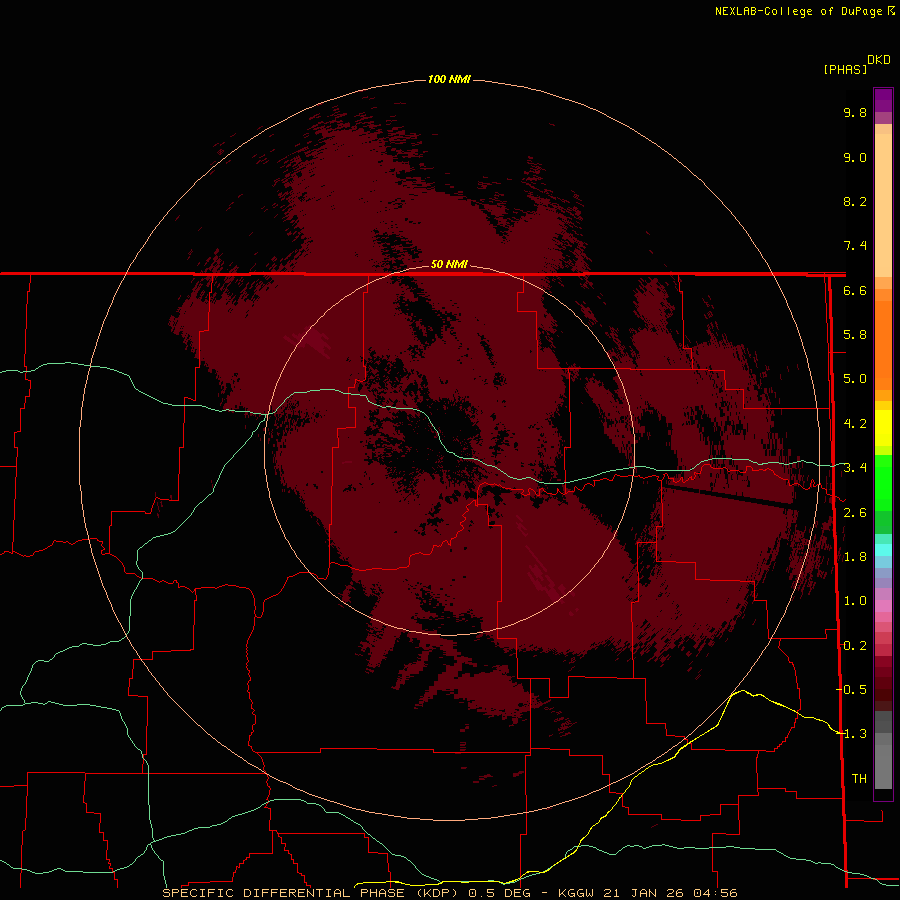Click the 04:56 time in the caption
Screen dimensions: 900x900
pyautogui.click(x=715, y=893)
